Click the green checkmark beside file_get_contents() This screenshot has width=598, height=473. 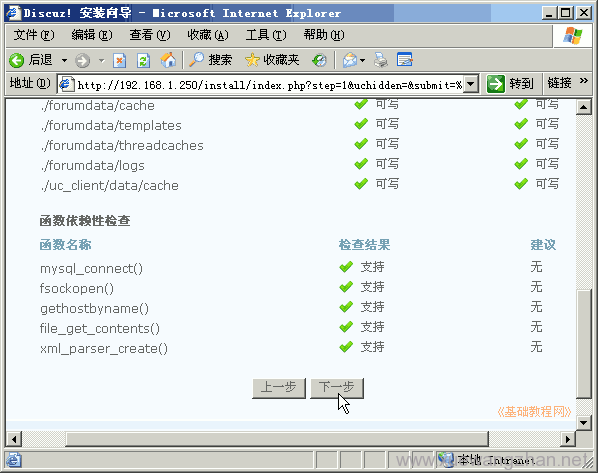pyautogui.click(x=346, y=327)
